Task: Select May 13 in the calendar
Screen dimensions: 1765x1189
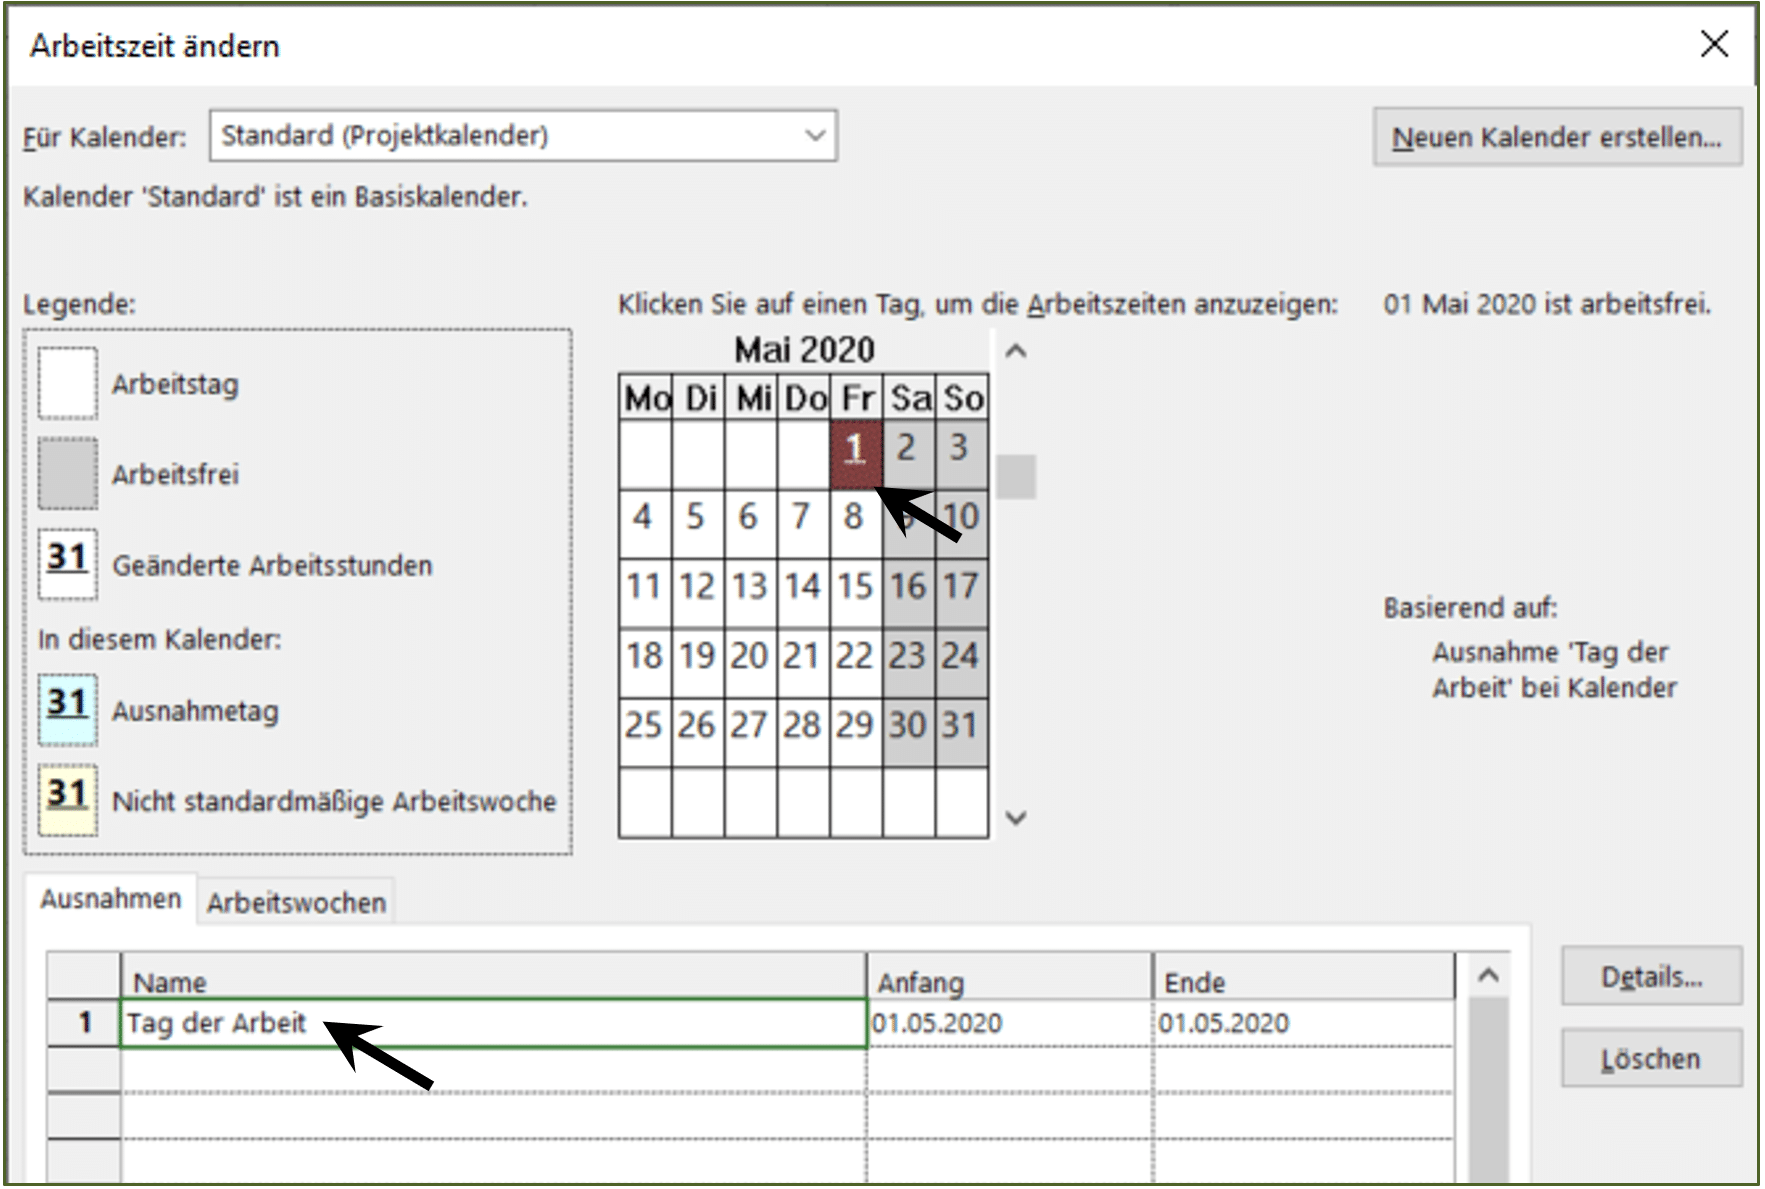Action: coord(750,593)
